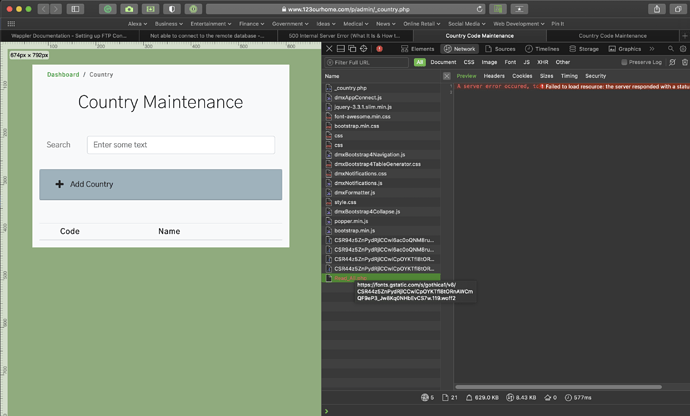Show the Headers detail tab
The width and height of the screenshot is (690, 416).
point(494,76)
